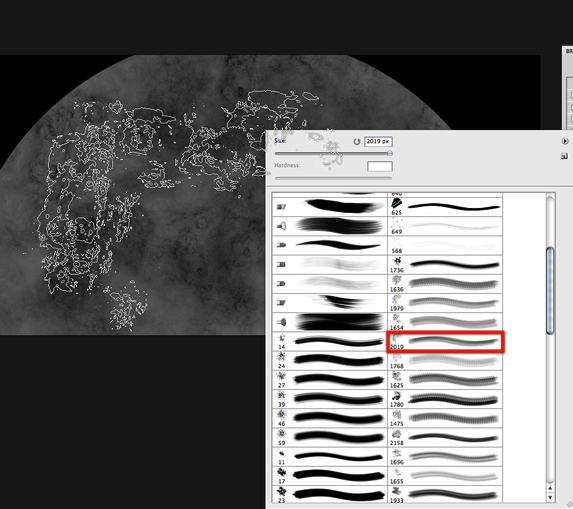Click the create new brush preset icon

pyautogui.click(x=564, y=156)
